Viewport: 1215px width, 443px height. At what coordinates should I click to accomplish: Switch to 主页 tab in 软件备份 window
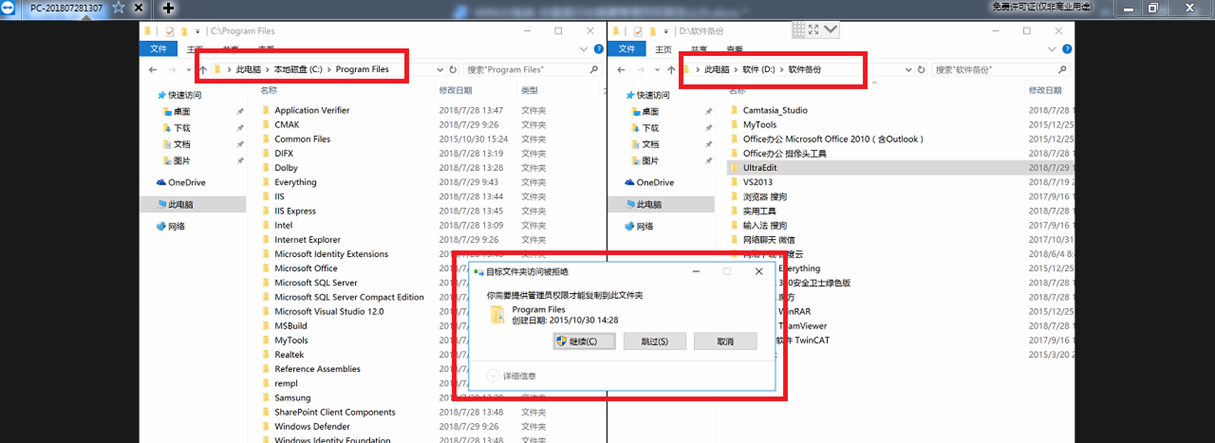click(663, 49)
